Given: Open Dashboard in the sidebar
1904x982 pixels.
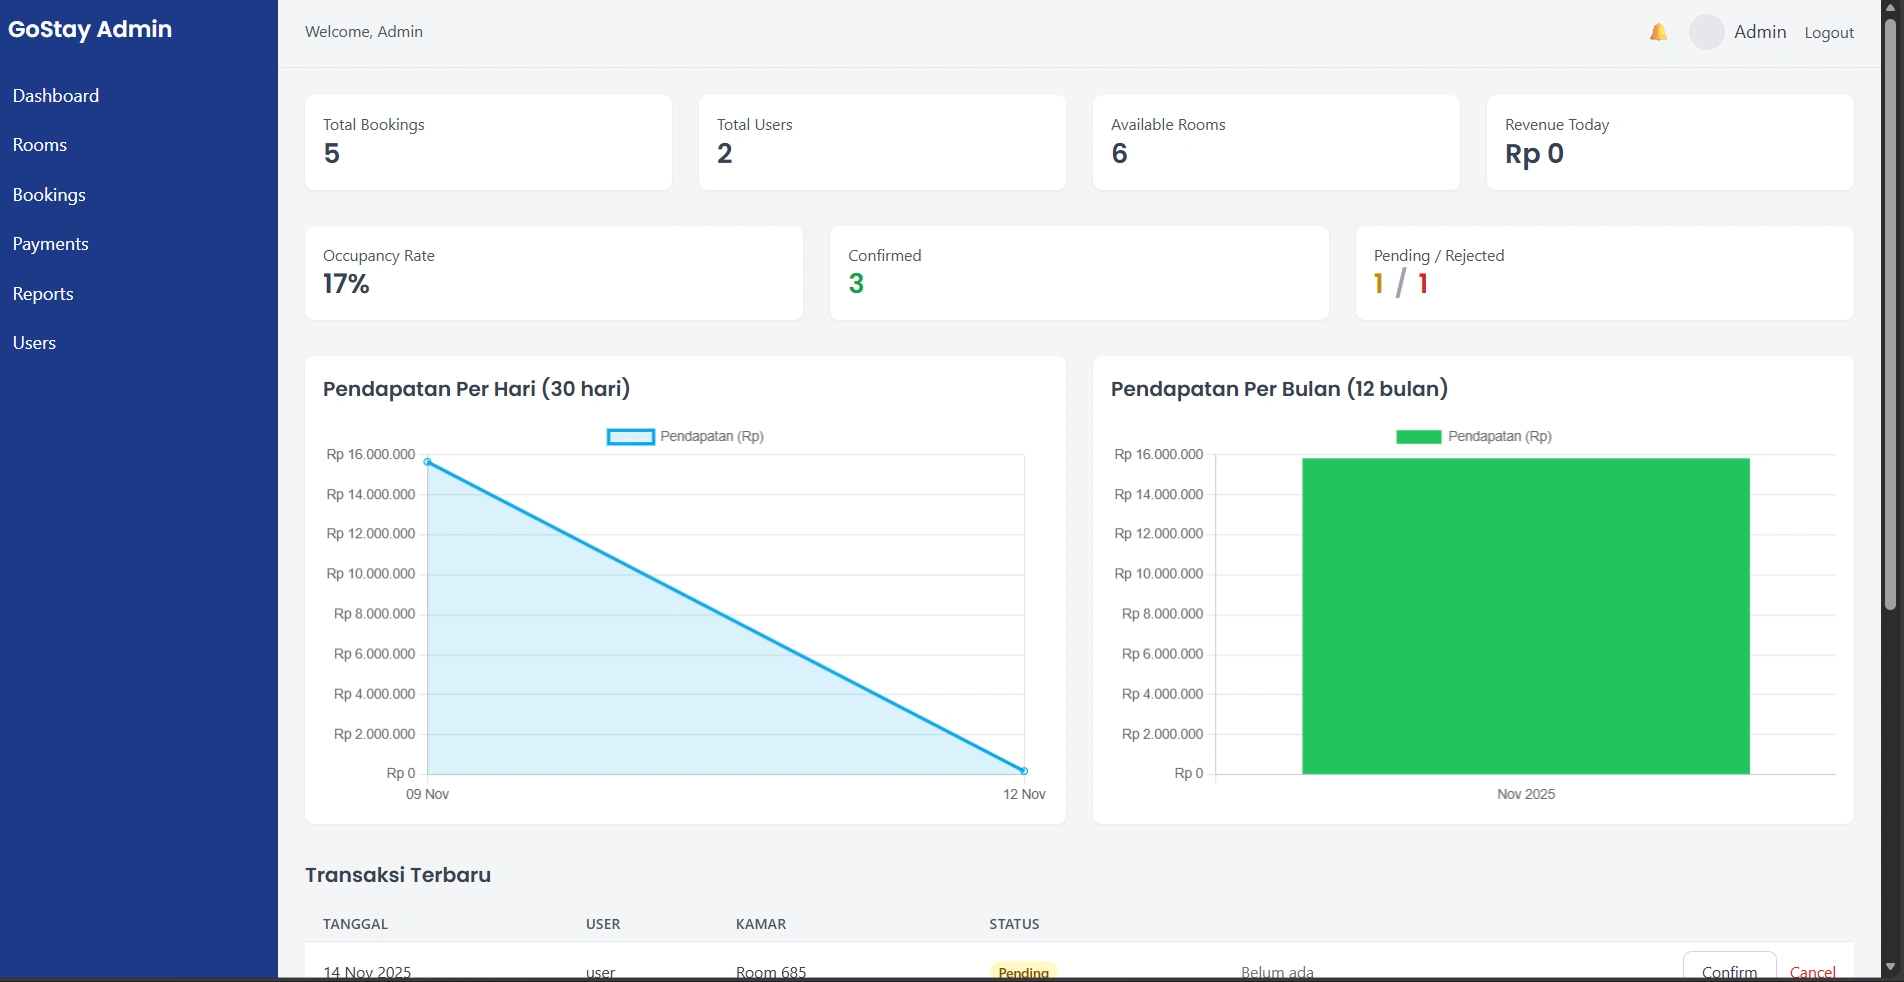Looking at the screenshot, I should [56, 96].
